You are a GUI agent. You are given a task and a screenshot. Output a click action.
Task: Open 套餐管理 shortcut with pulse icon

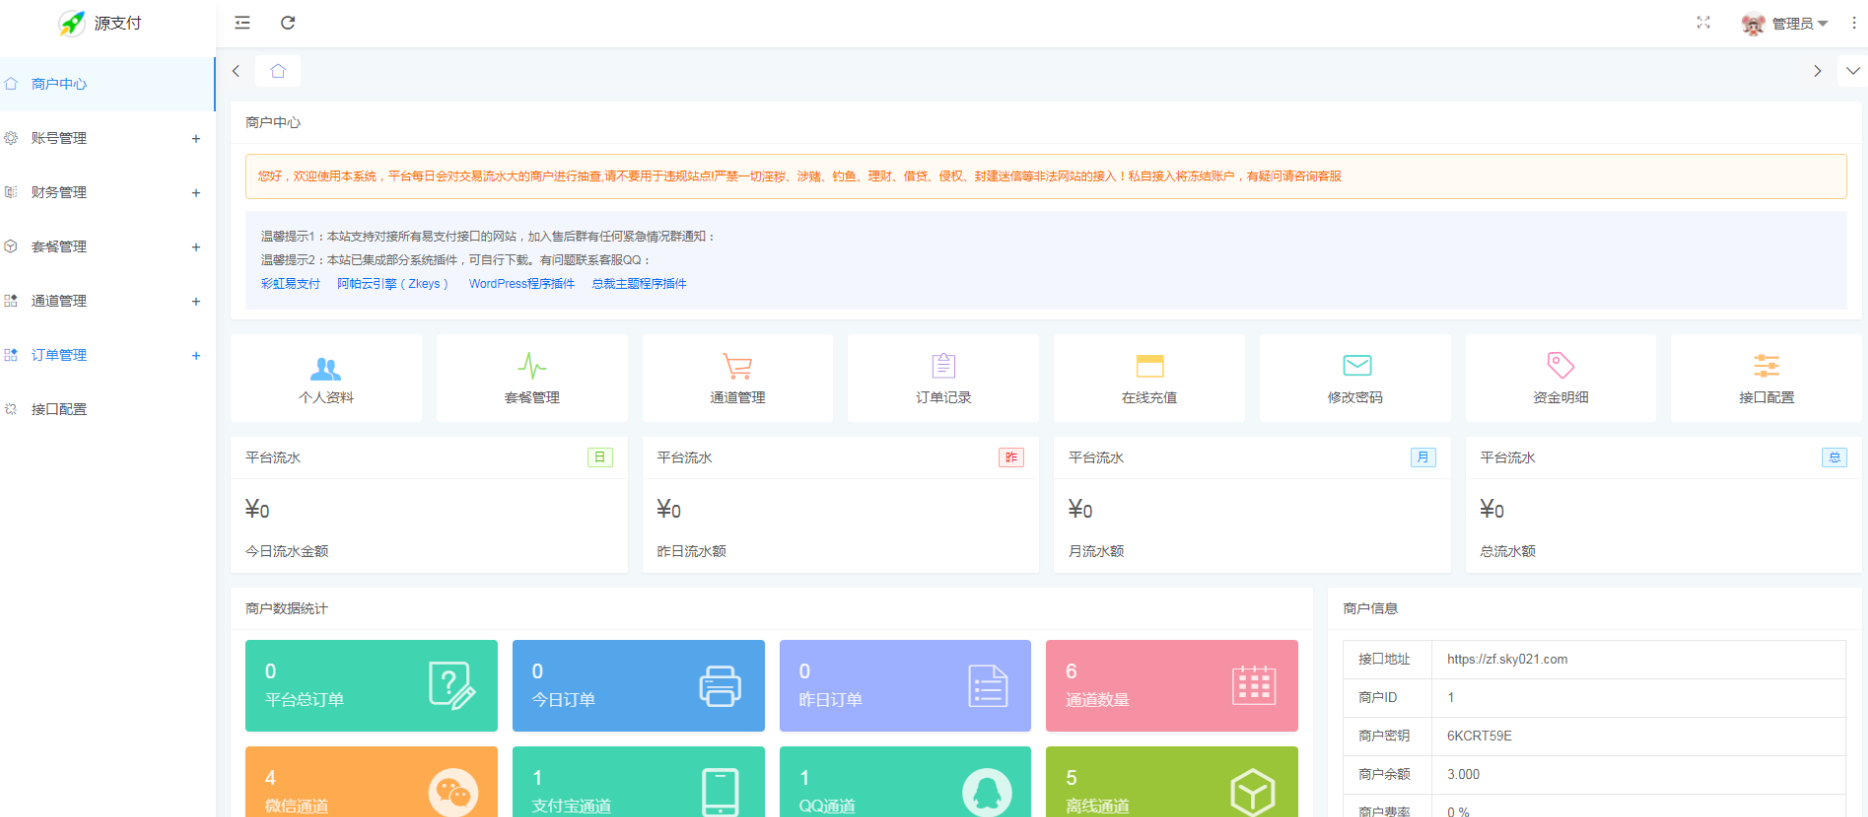532,378
